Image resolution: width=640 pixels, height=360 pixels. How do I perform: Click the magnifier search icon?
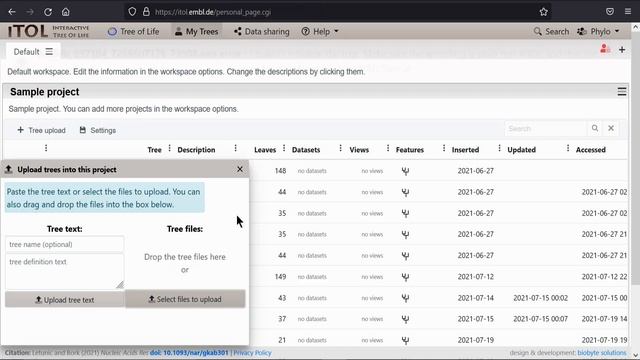pyautogui.click(x=595, y=128)
